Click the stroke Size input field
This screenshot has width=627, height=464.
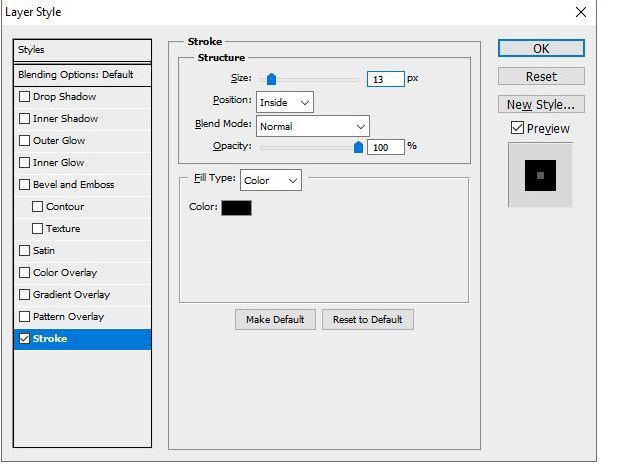point(385,78)
